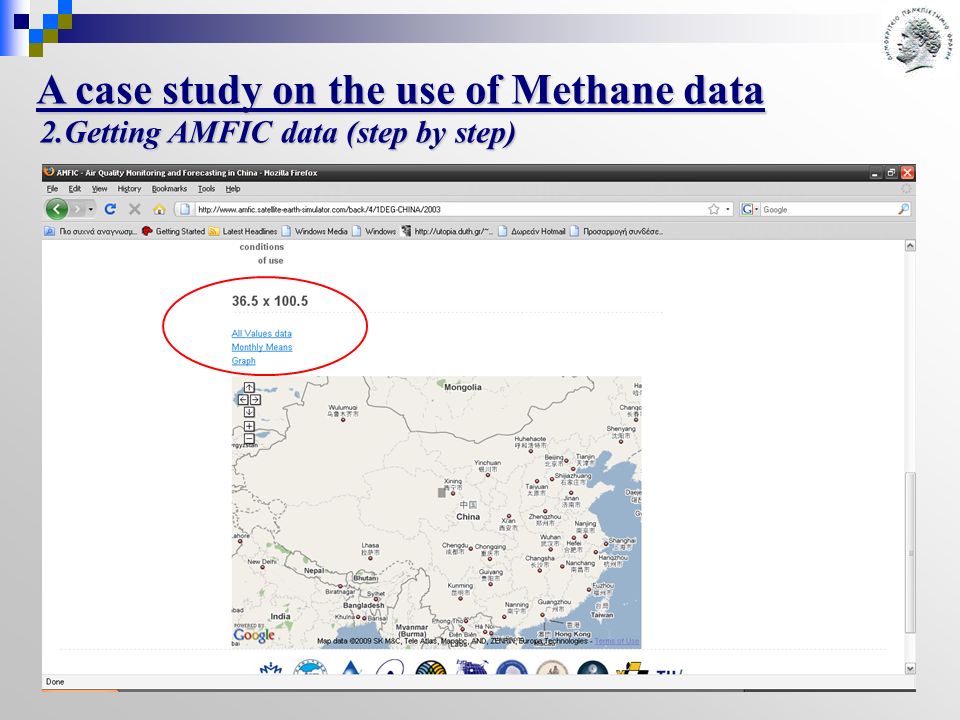Screen dimensions: 960x720
Task: Click the page scrollbar up arrow
Action: click(x=910, y=246)
